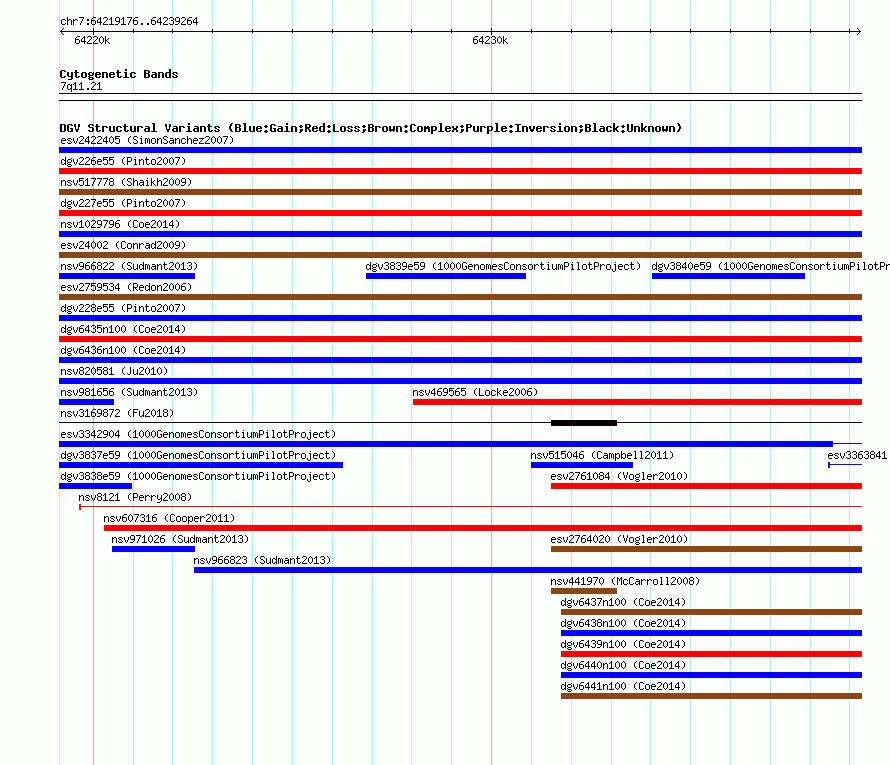
Task: Click the nsv8121 (Perry2008) label
Action: [x=135, y=497]
